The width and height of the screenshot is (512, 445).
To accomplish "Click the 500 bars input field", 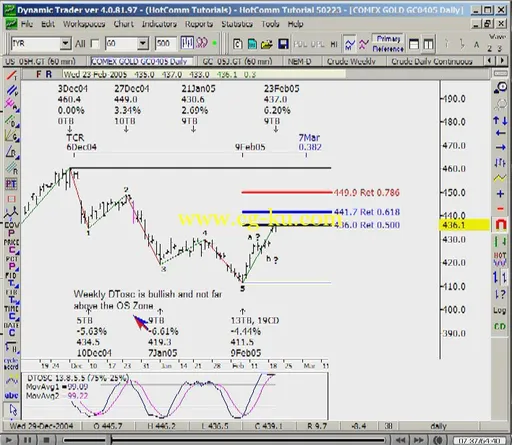I will tap(165, 43).
